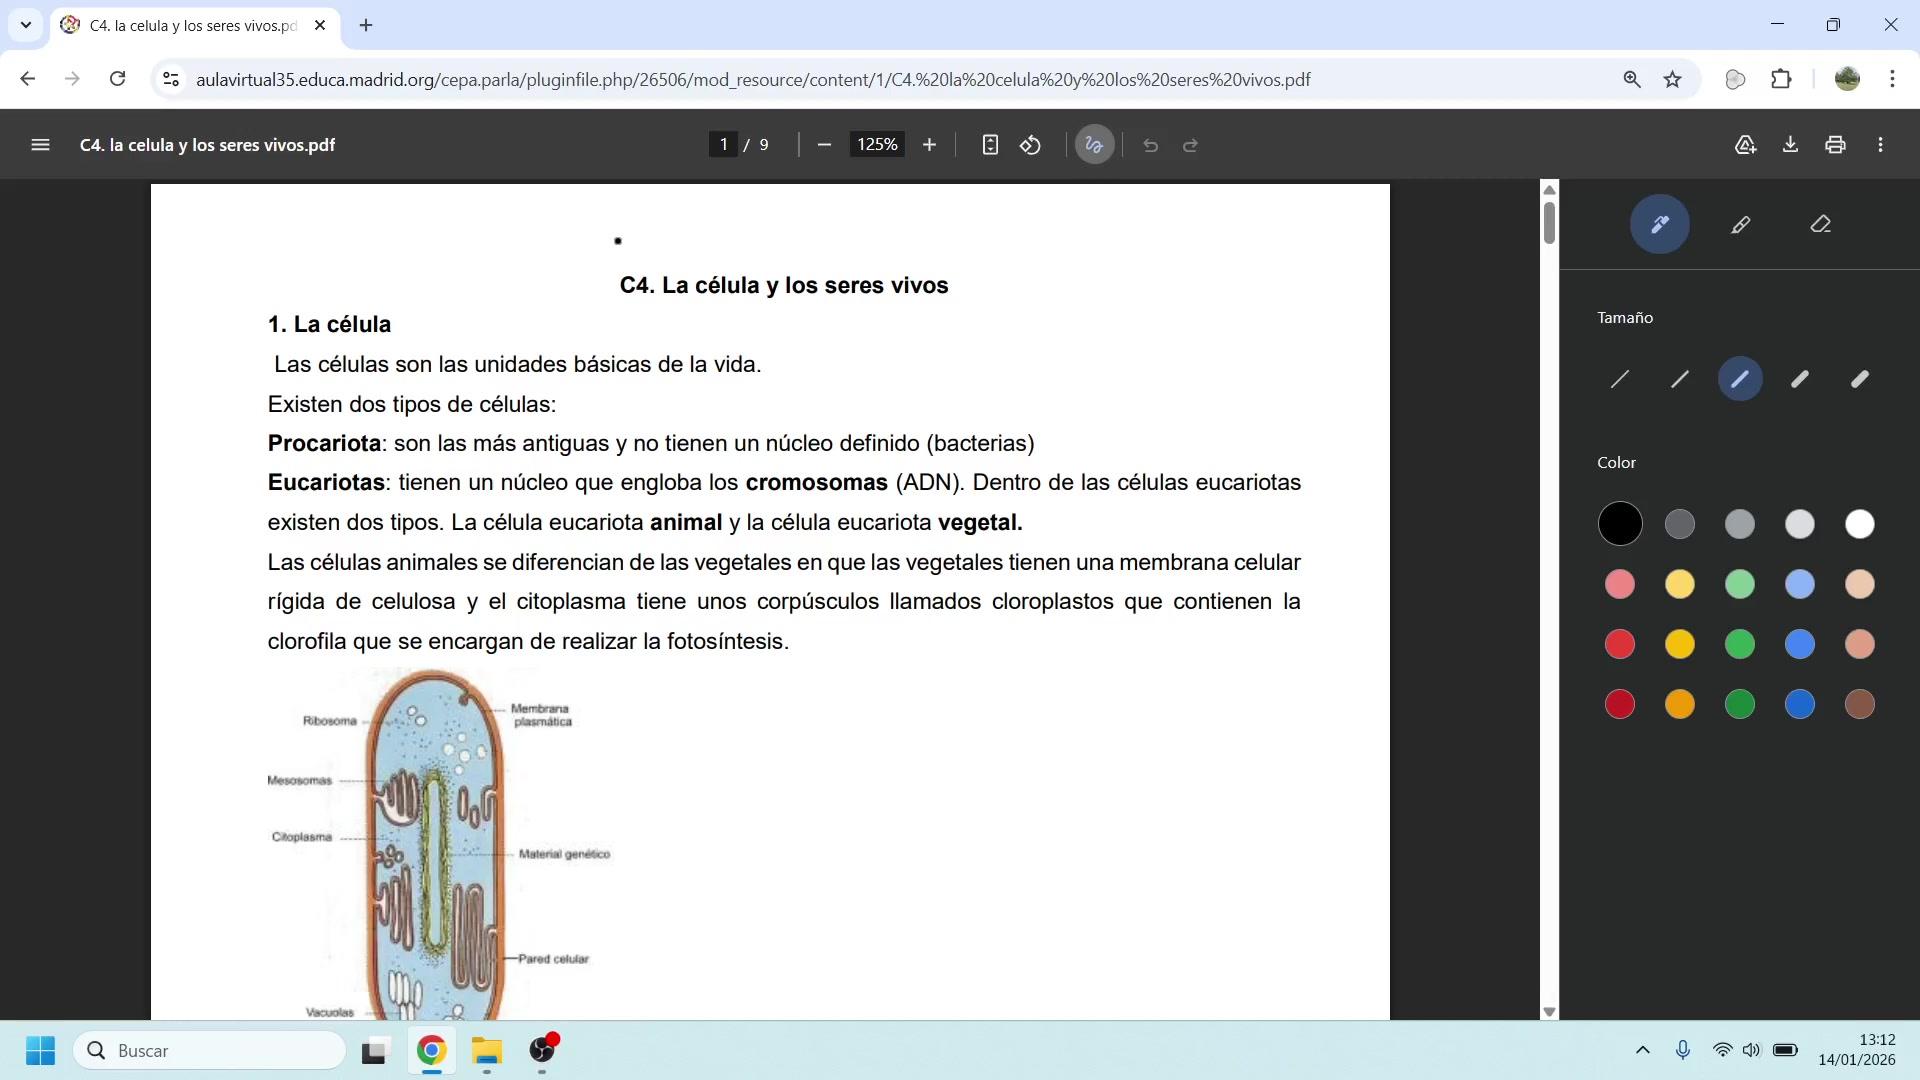Print the PDF document
Screen dimensions: 1920x1080
pyautogui.click(x=1835, y=145)
